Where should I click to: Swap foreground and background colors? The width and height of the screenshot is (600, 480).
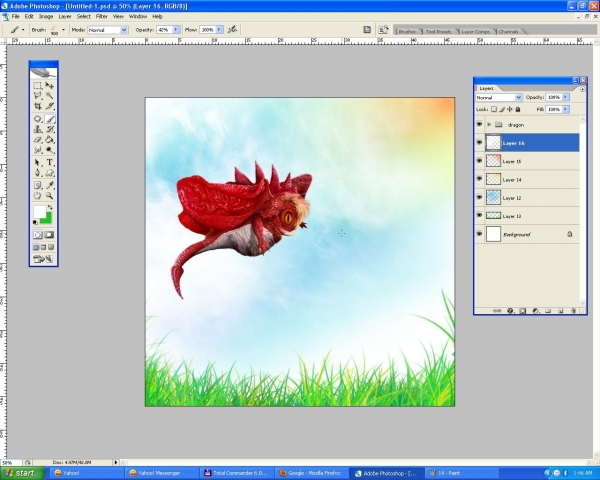[x=50, y=207]
